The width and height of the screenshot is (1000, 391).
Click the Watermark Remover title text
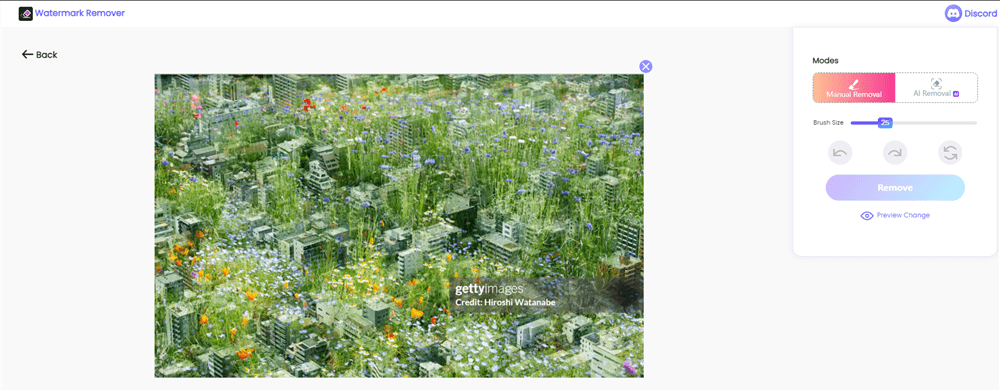coord(80,13)
